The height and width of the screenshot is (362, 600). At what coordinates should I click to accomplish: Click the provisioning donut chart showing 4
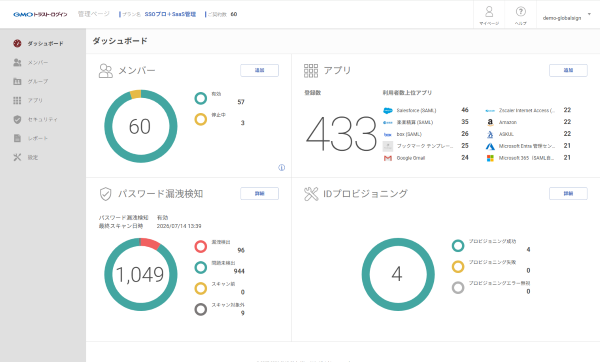coord(398,274)
